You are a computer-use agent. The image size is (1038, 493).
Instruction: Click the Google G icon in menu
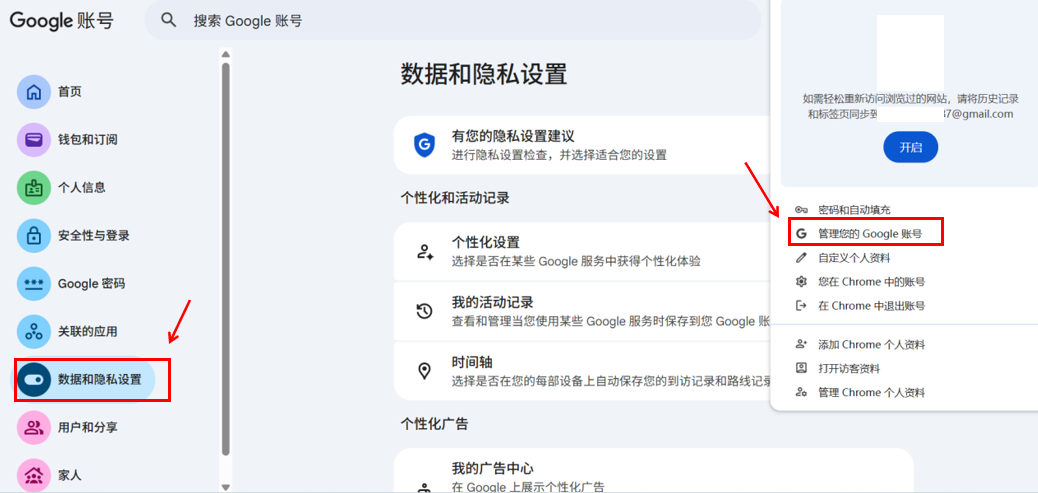pyautogui.click(x=801, y=234)
